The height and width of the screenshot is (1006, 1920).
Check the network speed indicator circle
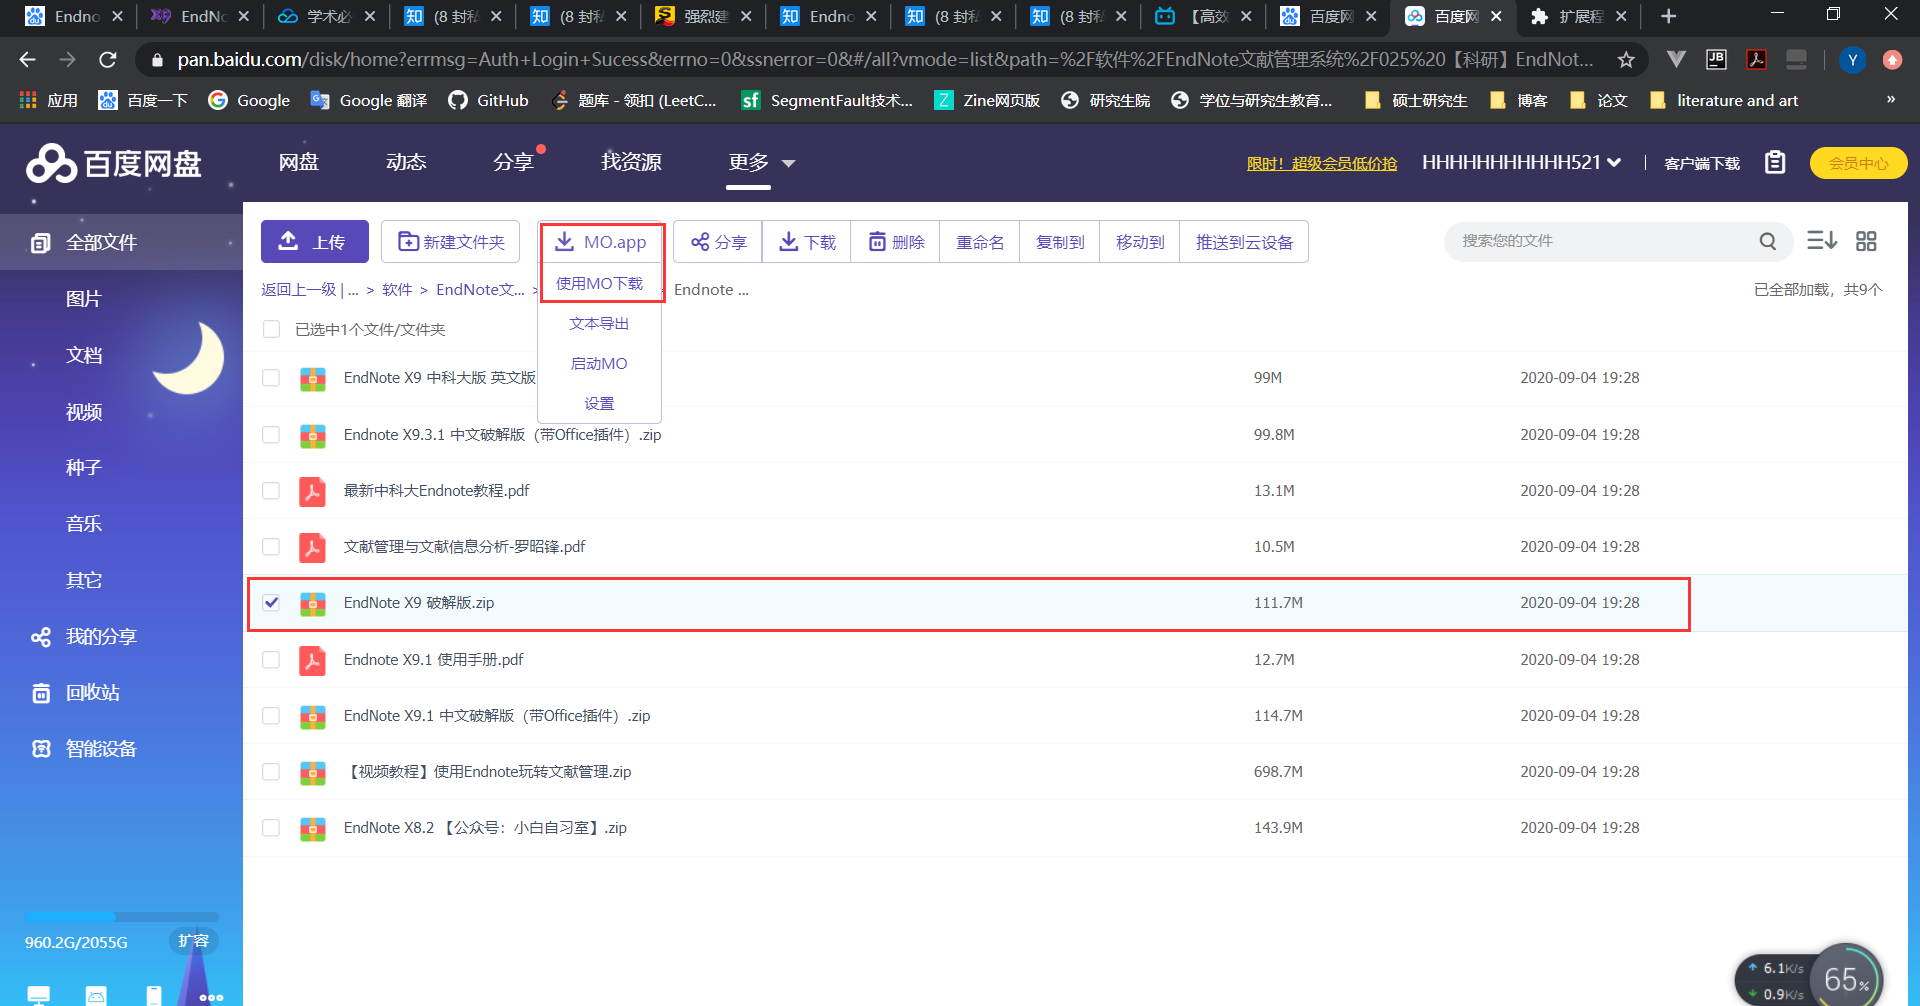pyautogui.click(x=1845, y=978)
